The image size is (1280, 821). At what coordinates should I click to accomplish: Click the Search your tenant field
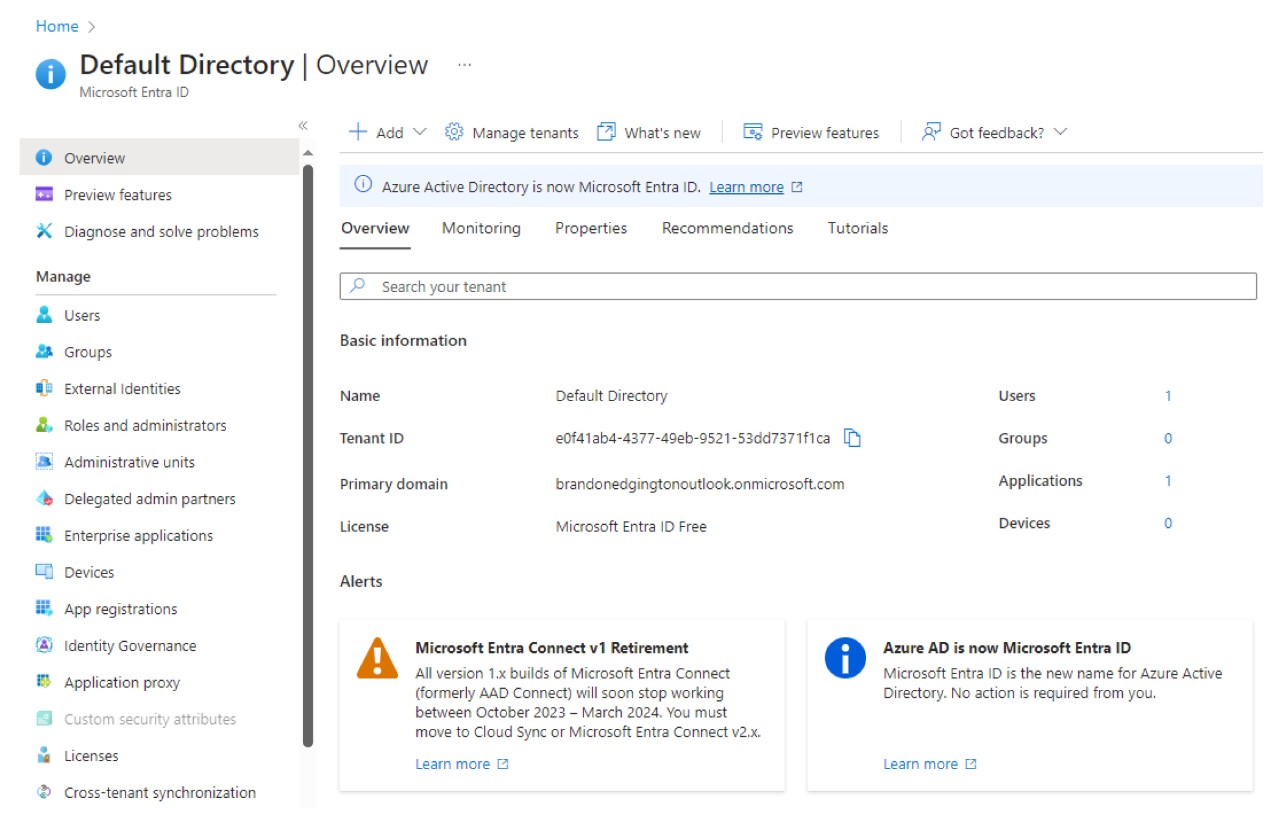click(798, 286)
